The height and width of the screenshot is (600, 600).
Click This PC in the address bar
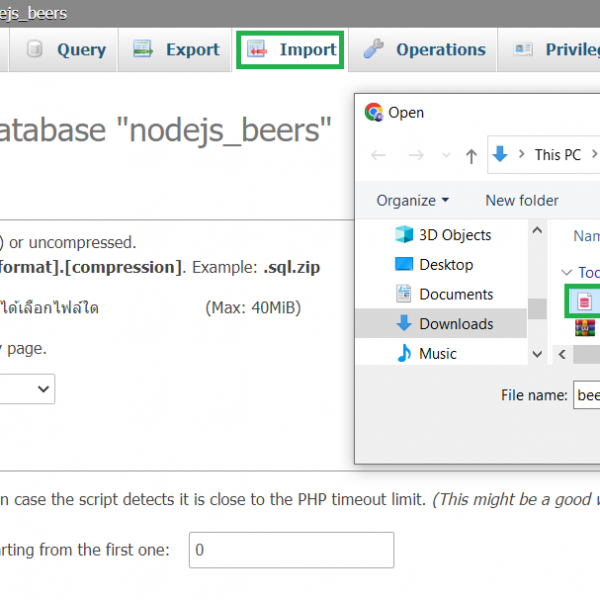click(x=557, y=155)
